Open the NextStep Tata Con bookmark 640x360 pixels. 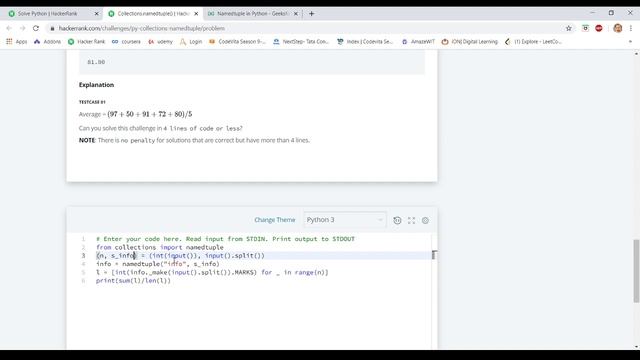301,42
